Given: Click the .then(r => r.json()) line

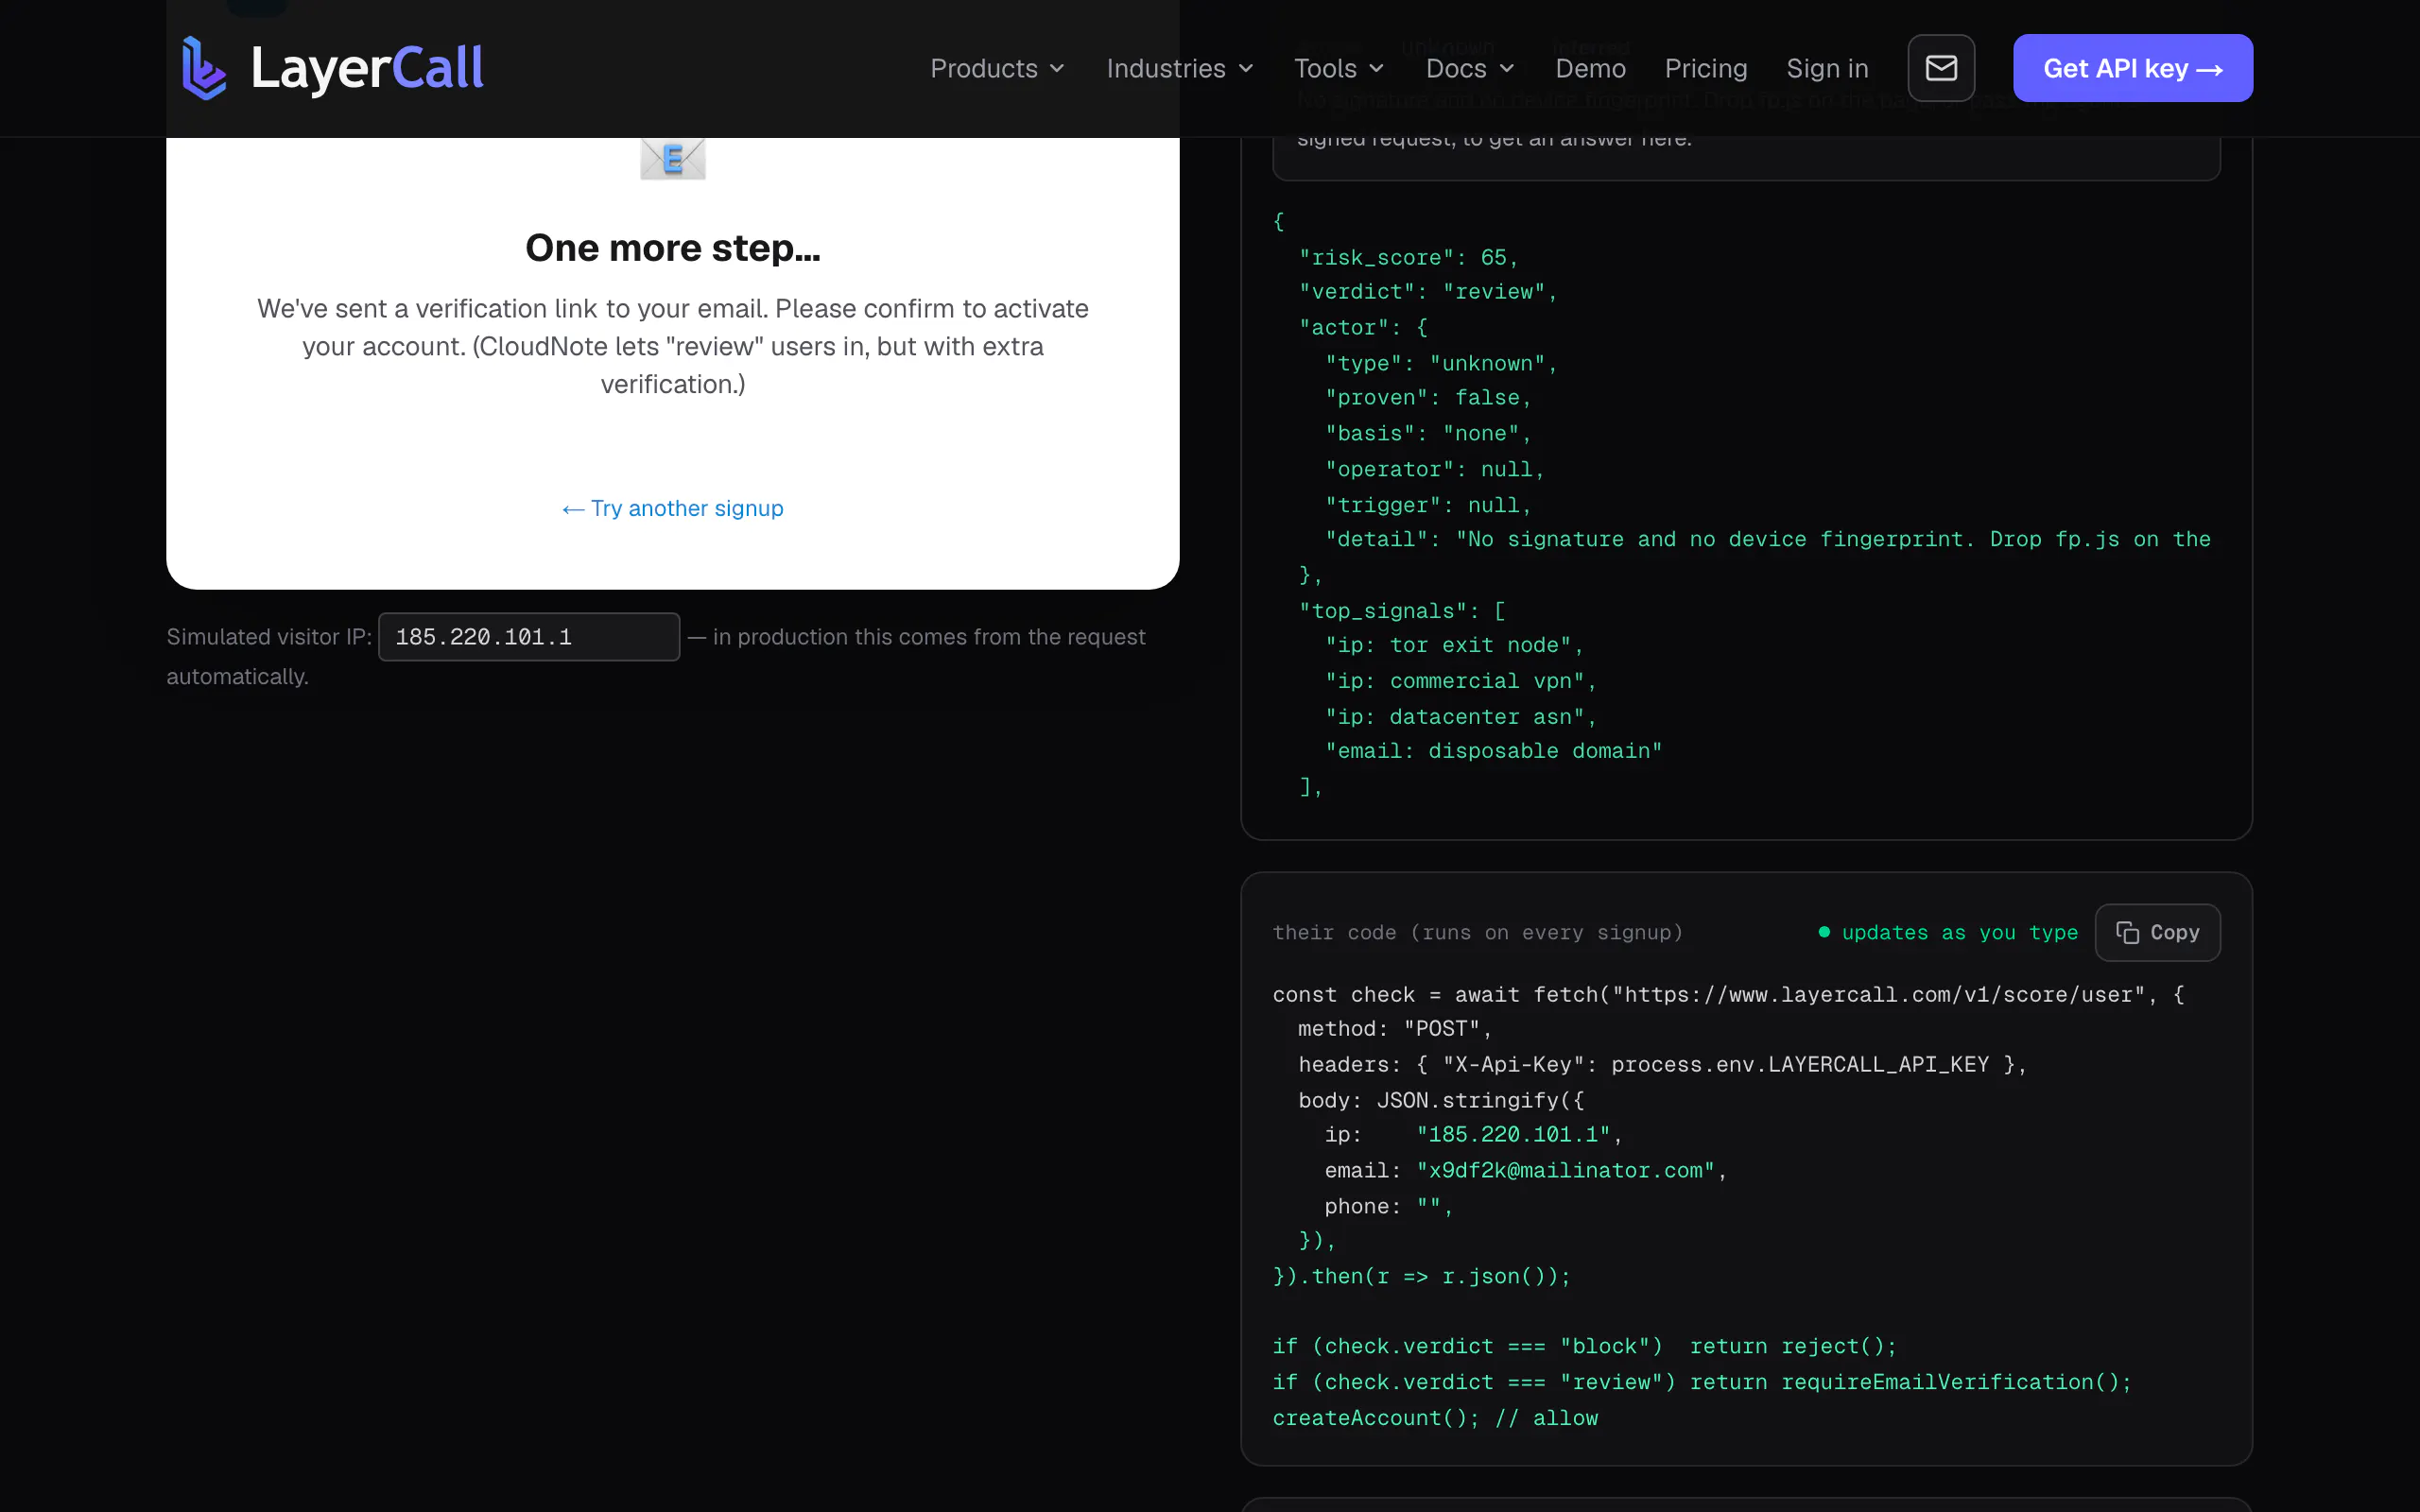Looking at the screenshot, I should coord(1421,1278).
